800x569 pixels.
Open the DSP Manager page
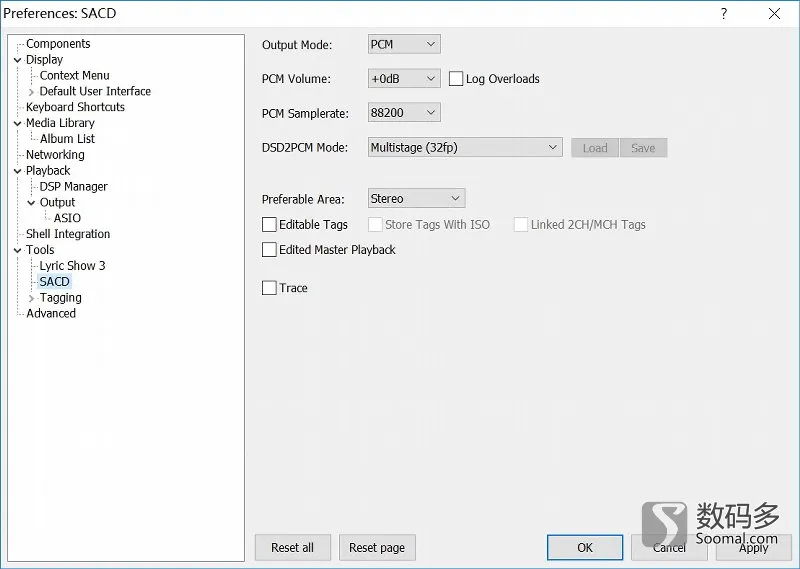73,187
